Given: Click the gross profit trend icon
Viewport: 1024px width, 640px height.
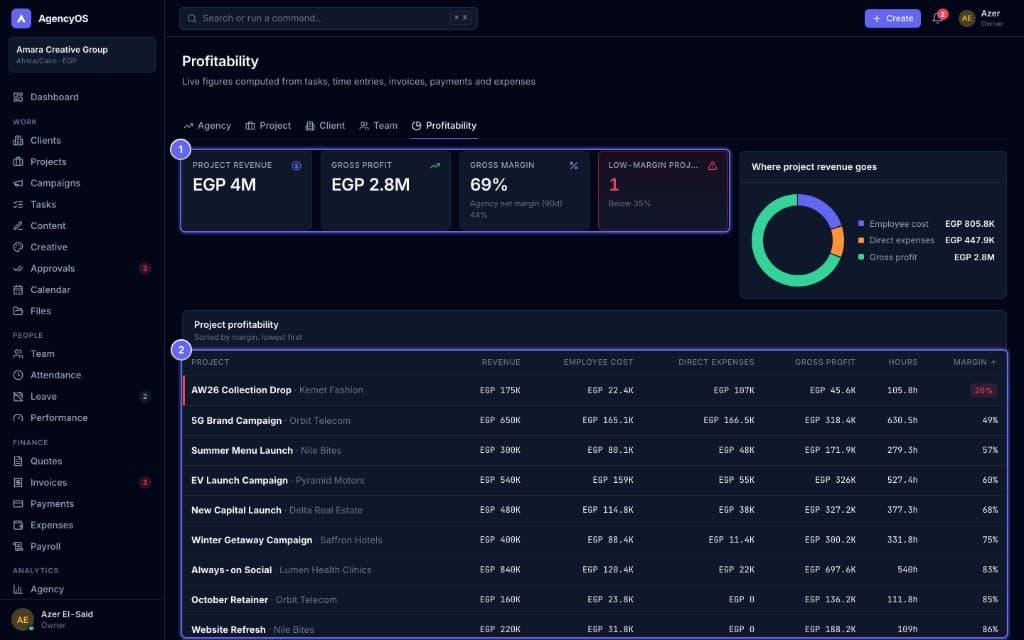Looking at the screenshot, I should 435,165.
